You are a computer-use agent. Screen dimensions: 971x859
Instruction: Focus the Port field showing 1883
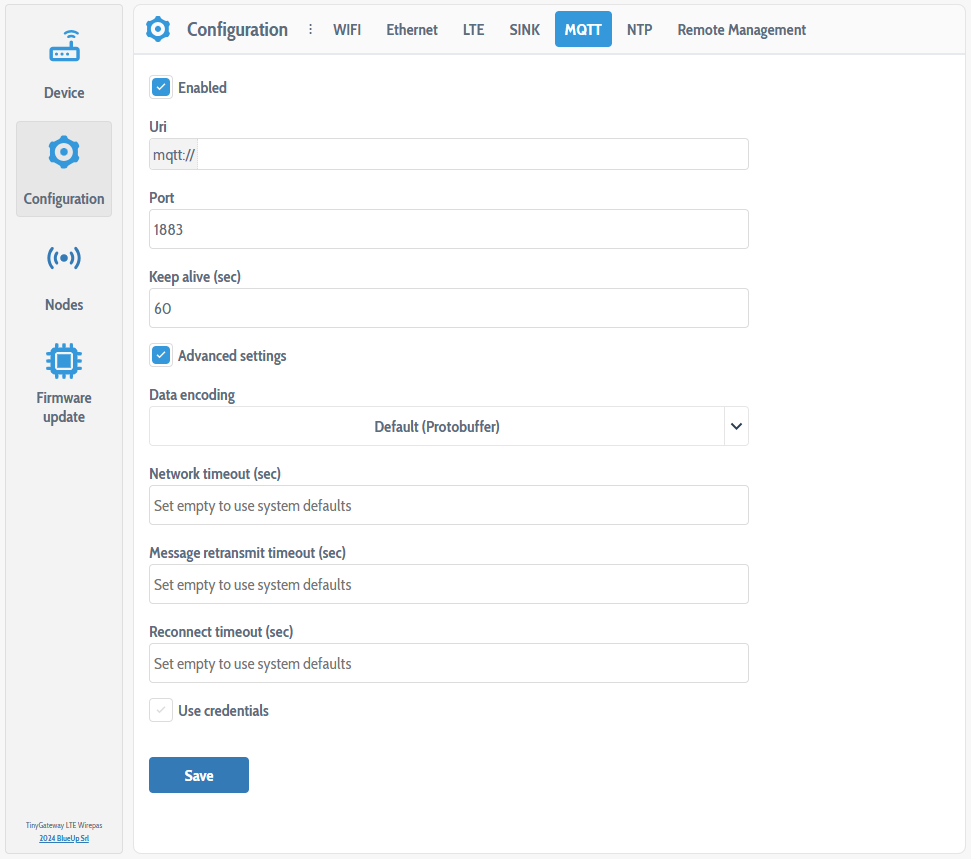(x=448, y=229)
